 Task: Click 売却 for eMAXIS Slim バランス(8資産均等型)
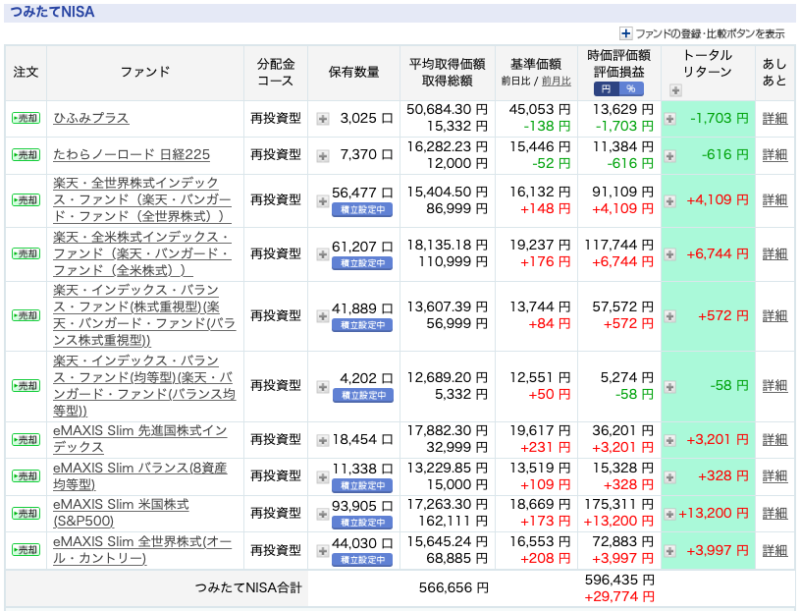click(x=26, y=476)
